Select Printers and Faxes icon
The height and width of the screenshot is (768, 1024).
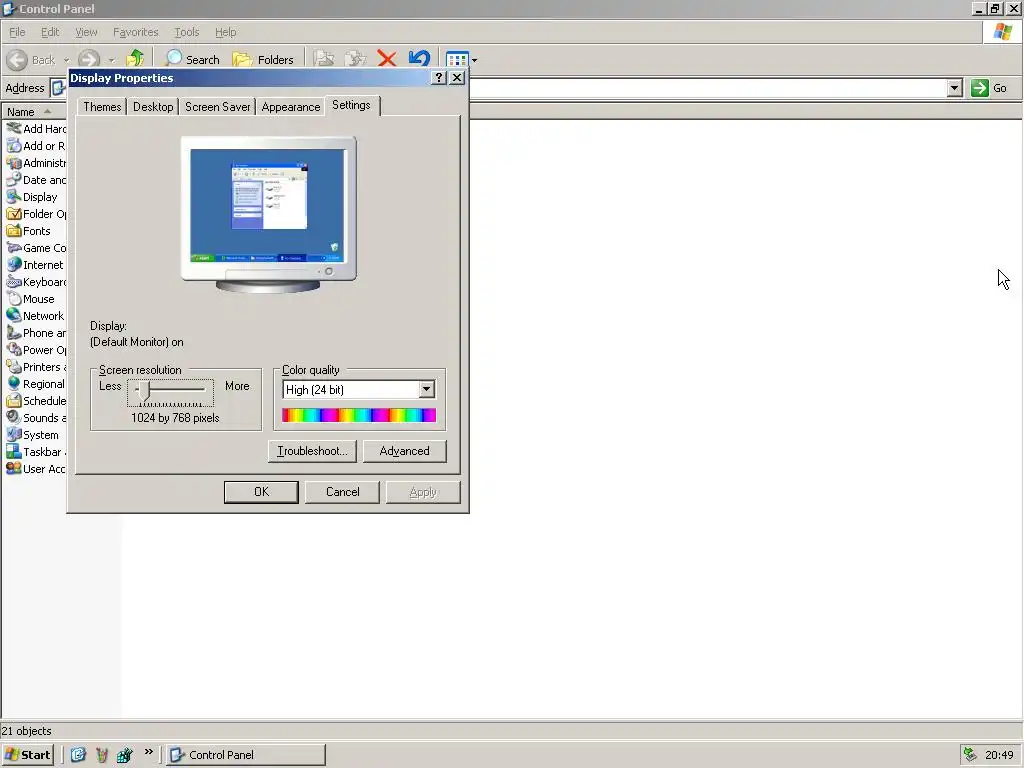(14, 366)
